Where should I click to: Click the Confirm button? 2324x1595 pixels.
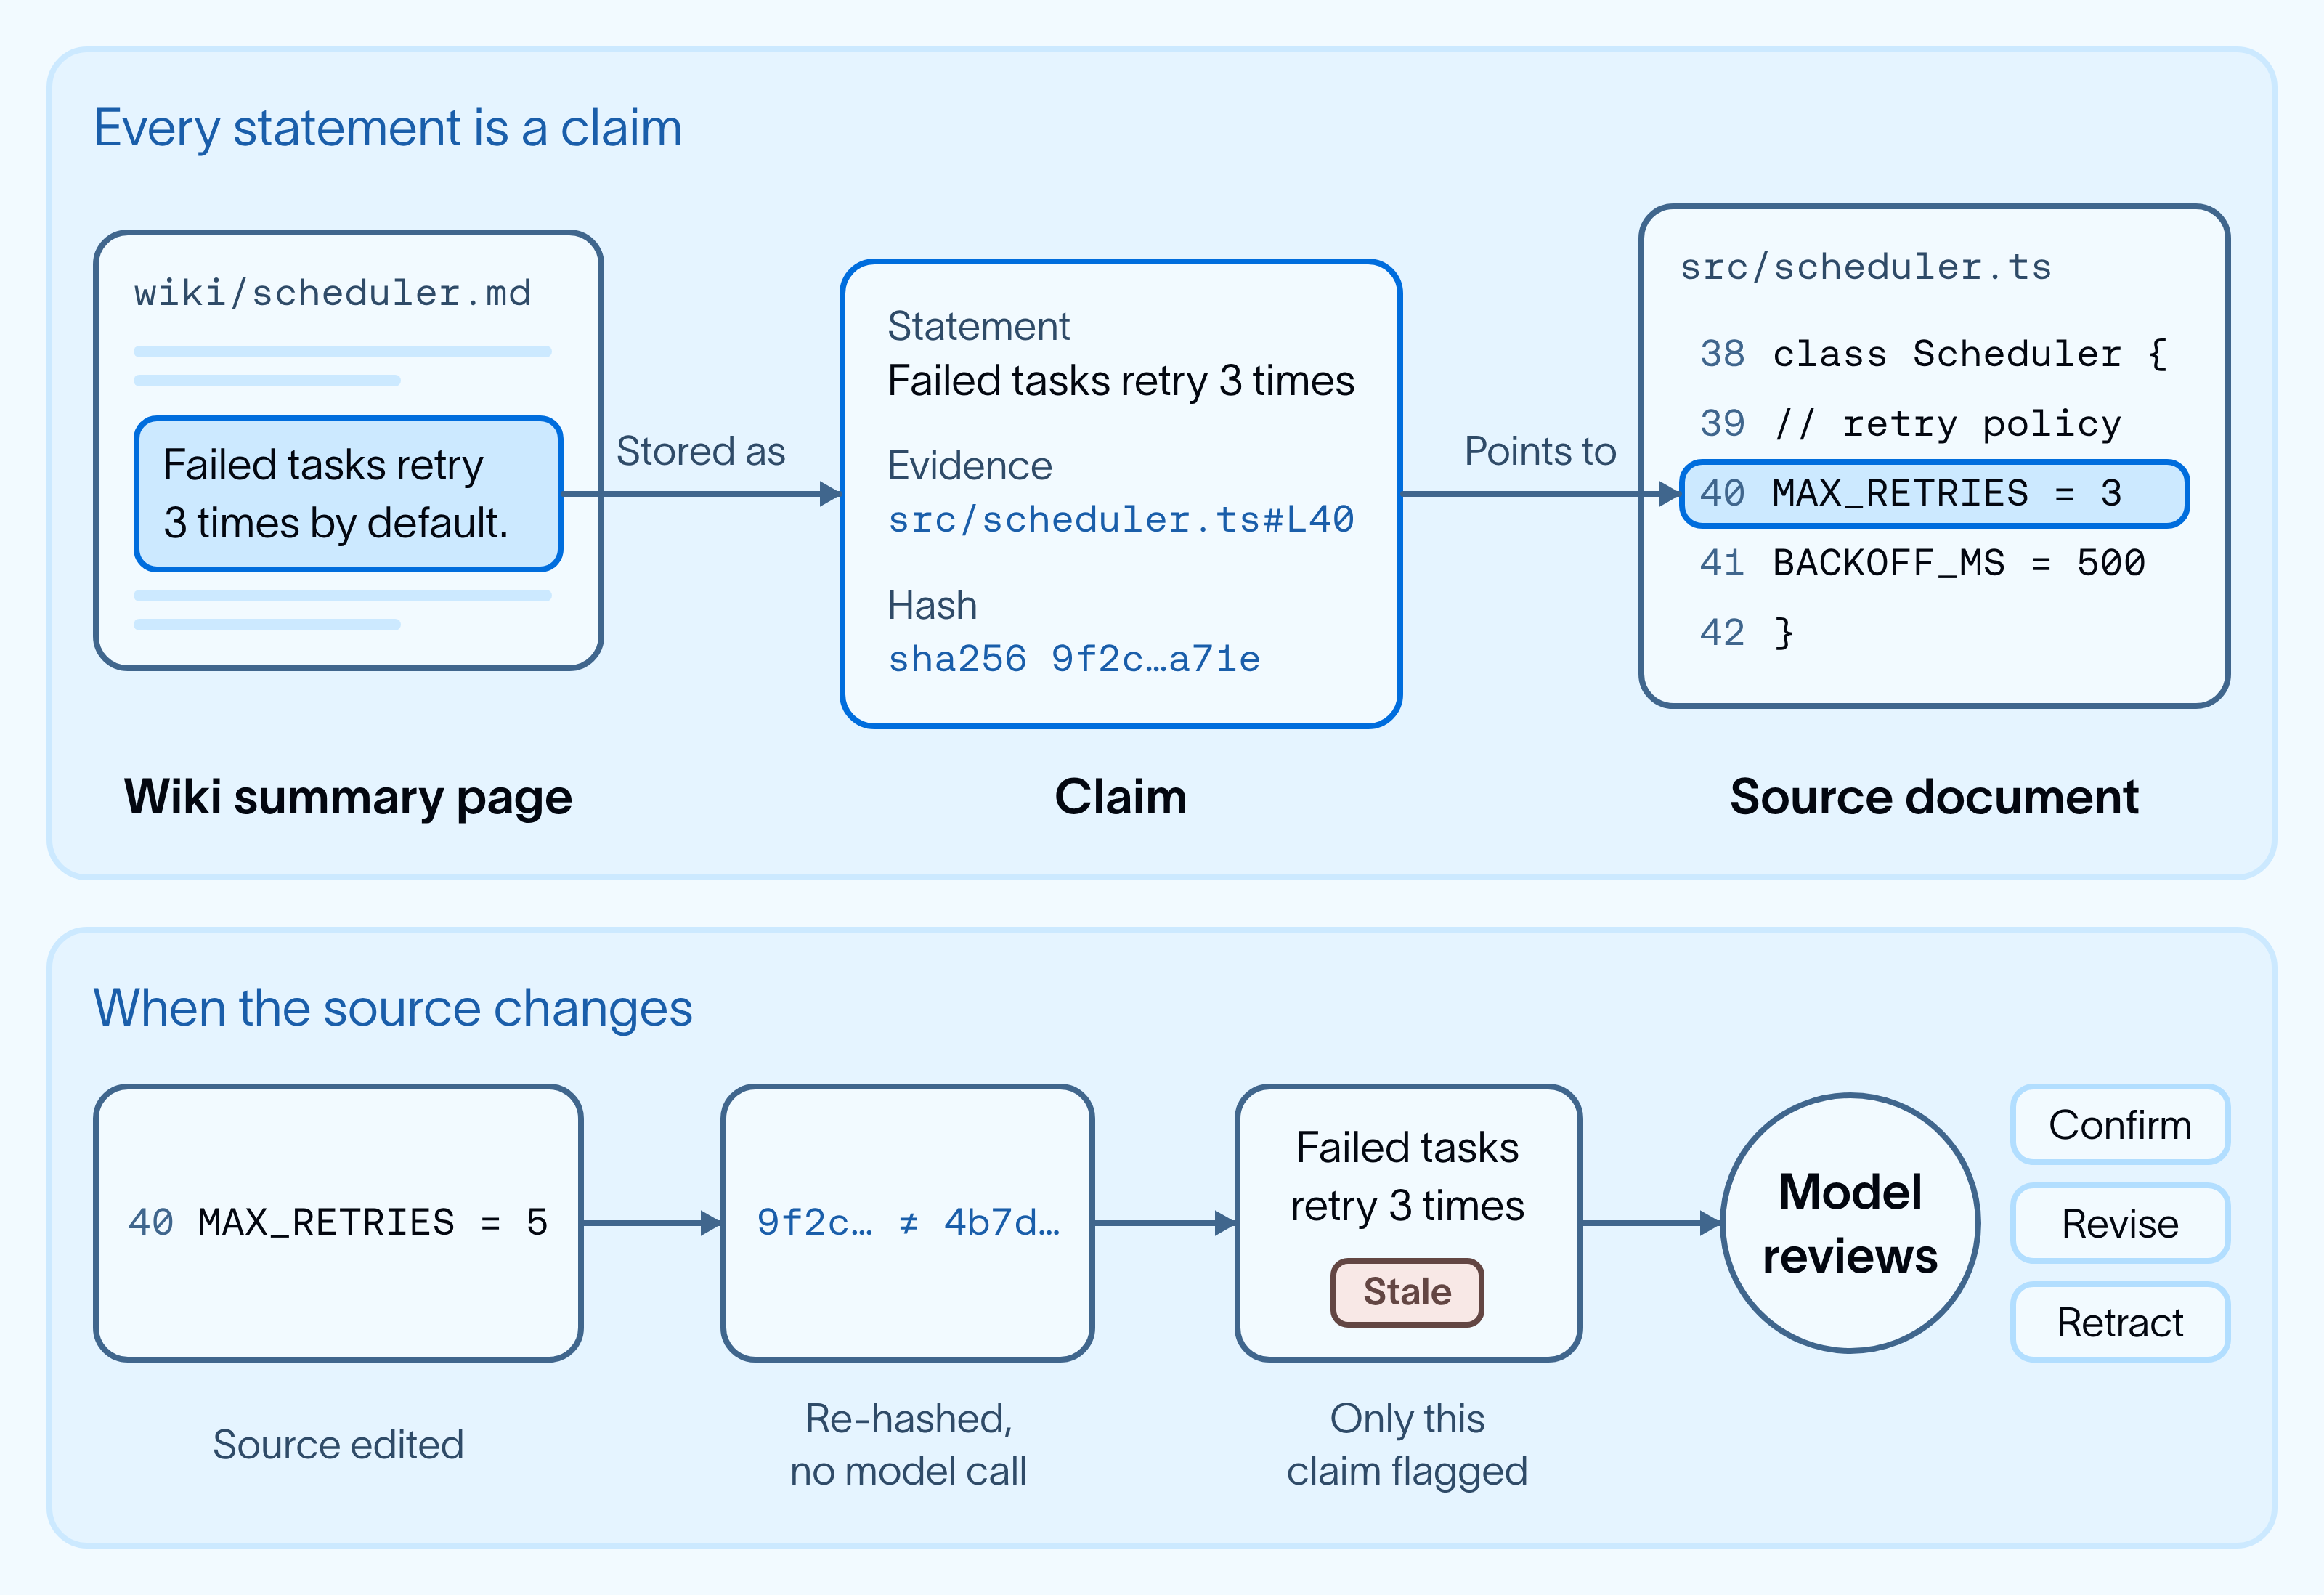click(2119, 1124)
